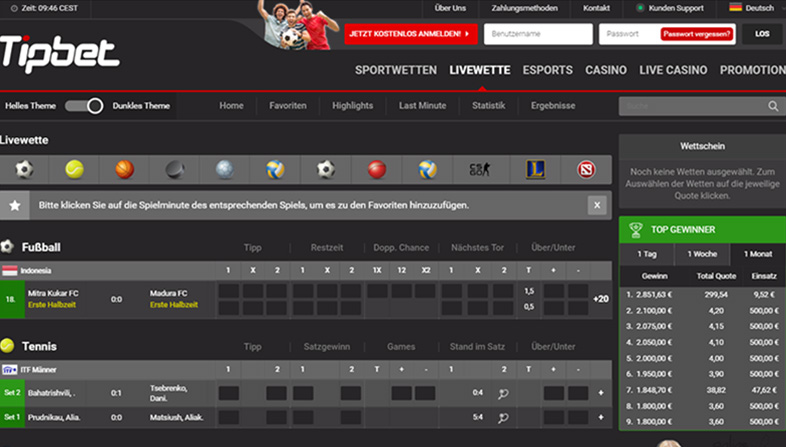Screen dimensions: 786x447
Task: Click the ITF Männer league icon
Action: pos(10,370)
